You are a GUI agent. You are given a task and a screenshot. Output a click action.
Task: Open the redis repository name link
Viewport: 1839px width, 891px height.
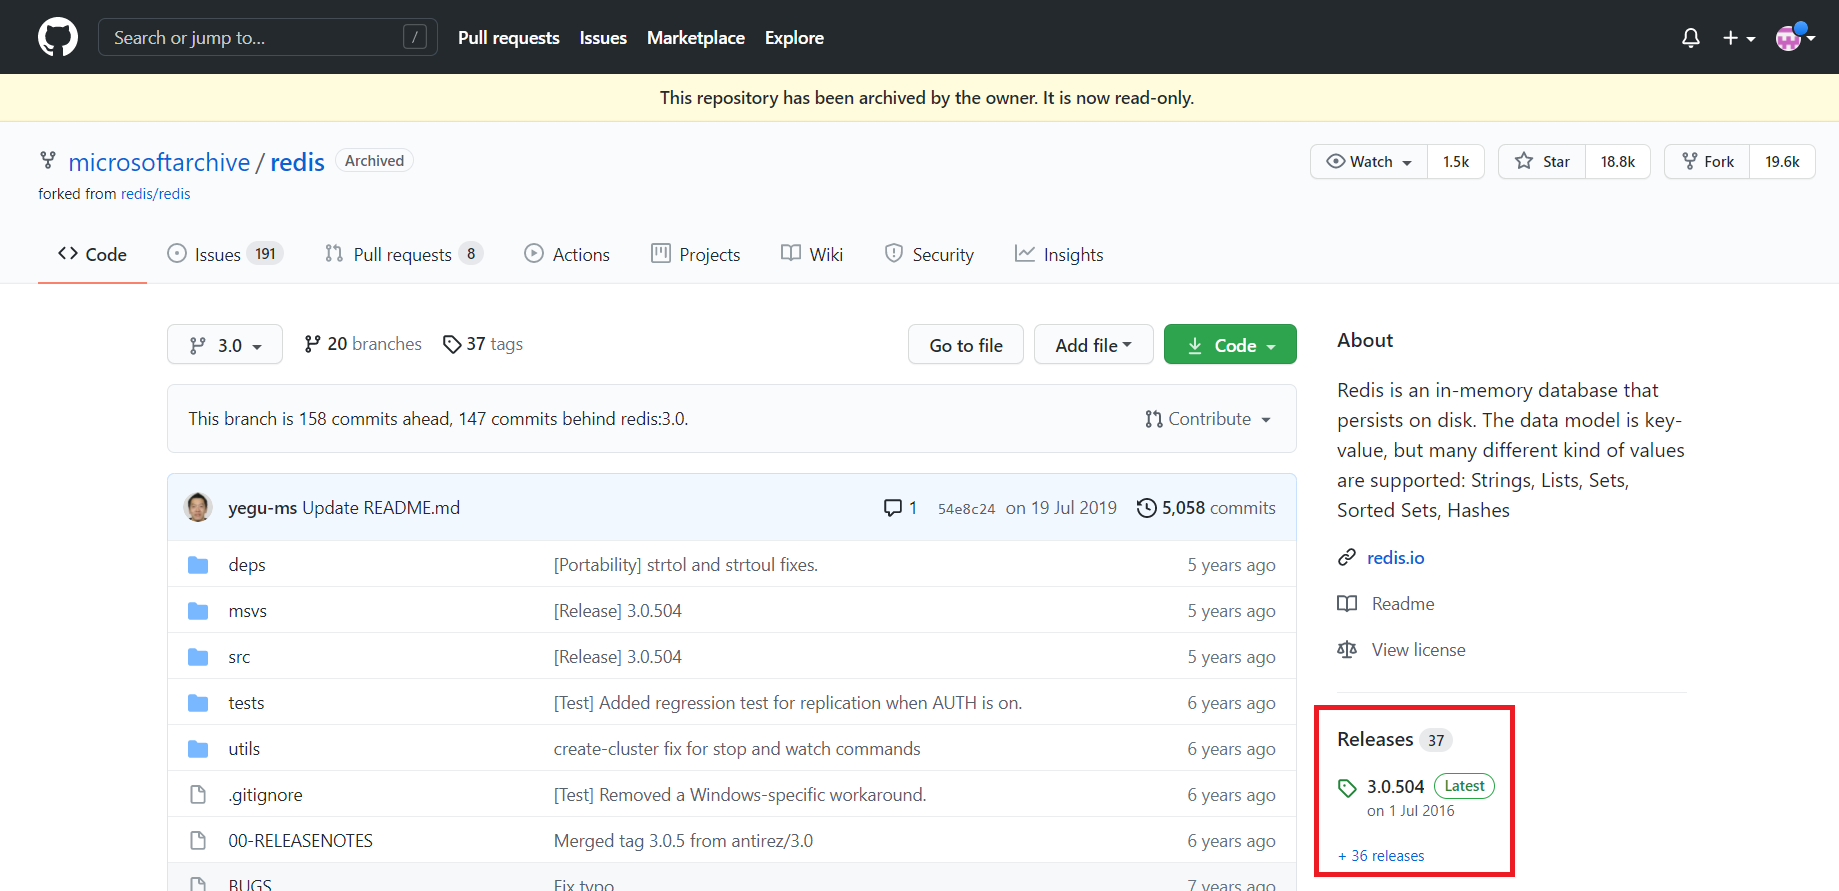coord(297,162)
